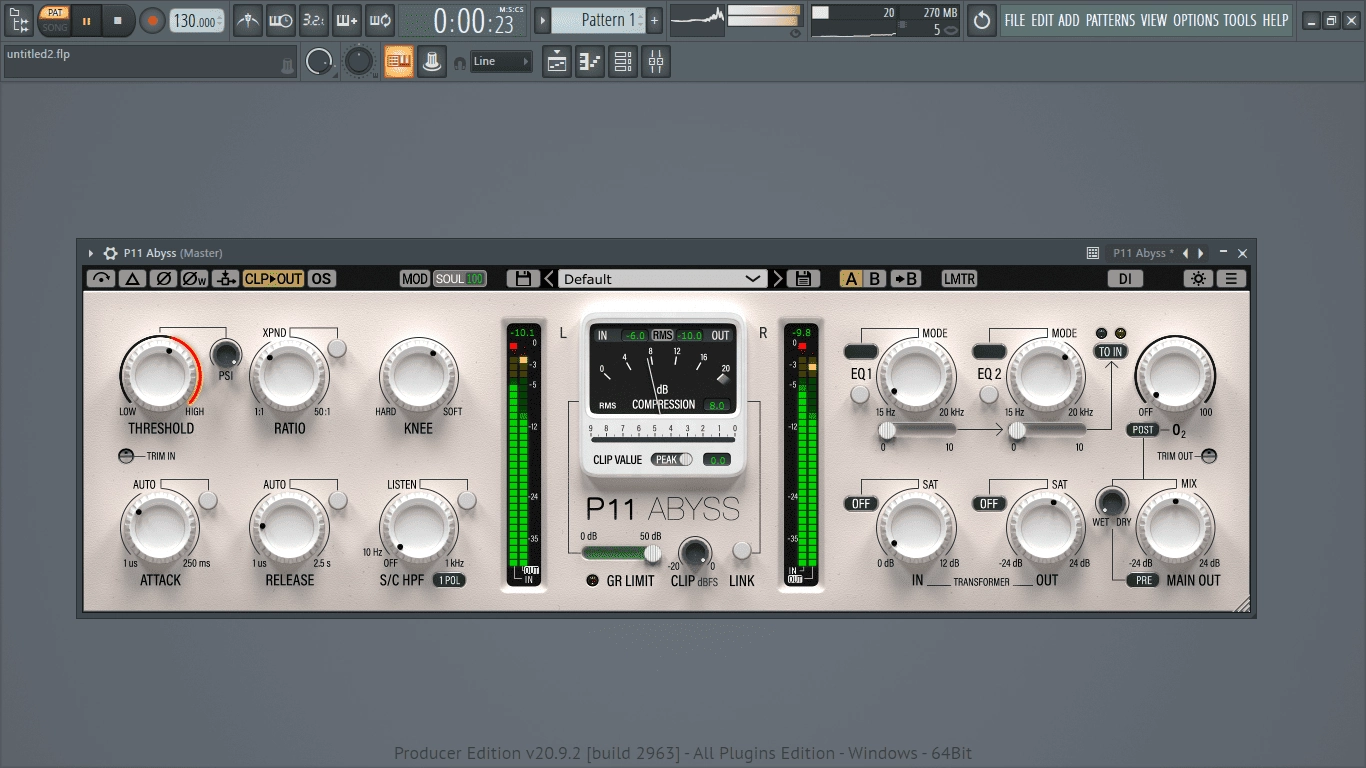
Task: Open the pattern/playlist browser icon at top-left
Action: 19,20
